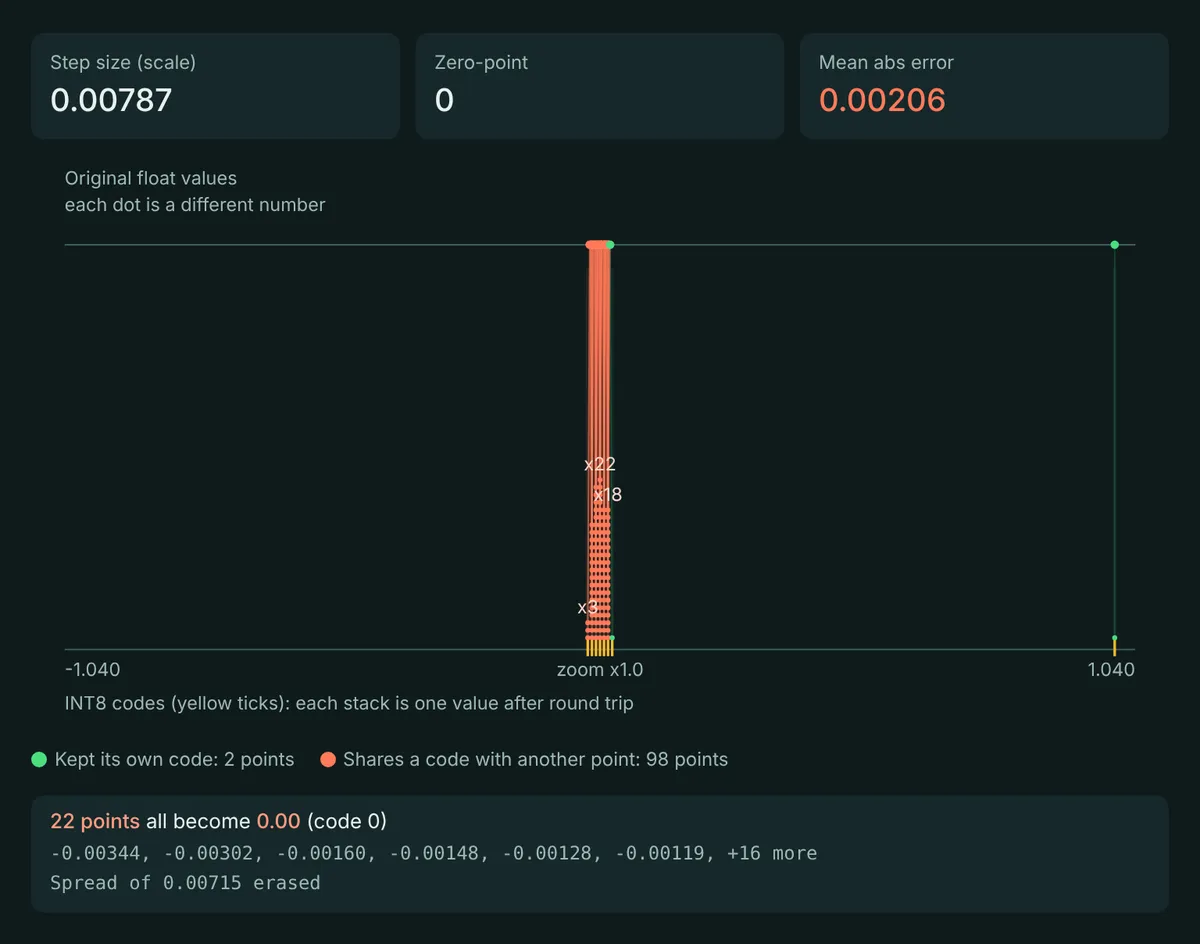Click the "zoom x1.0" label
Image resolution: width=1200 pixels, height=944 pixels.
pos(600,669)
